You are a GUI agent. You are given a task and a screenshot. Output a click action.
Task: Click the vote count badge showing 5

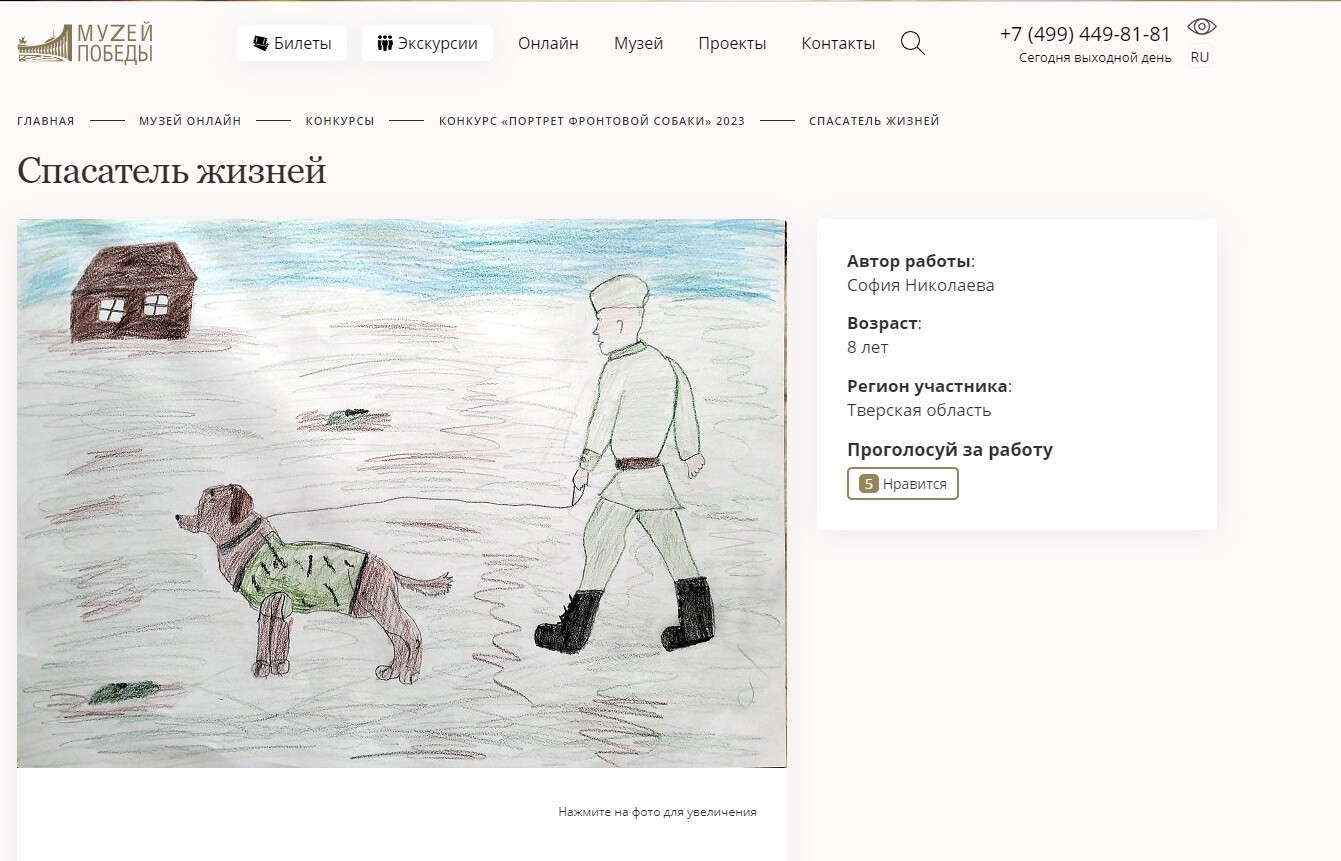[868, 484]
